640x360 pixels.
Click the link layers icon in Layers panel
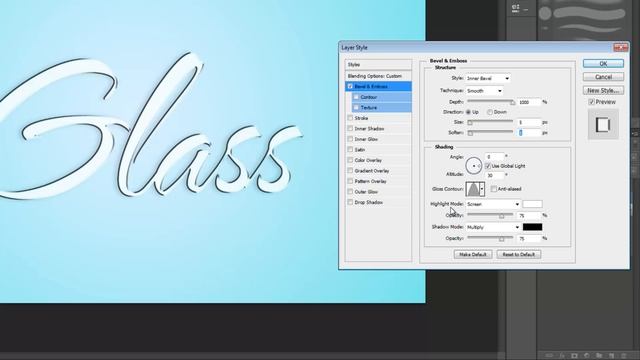pyautogui.click(x=550, y=356)
